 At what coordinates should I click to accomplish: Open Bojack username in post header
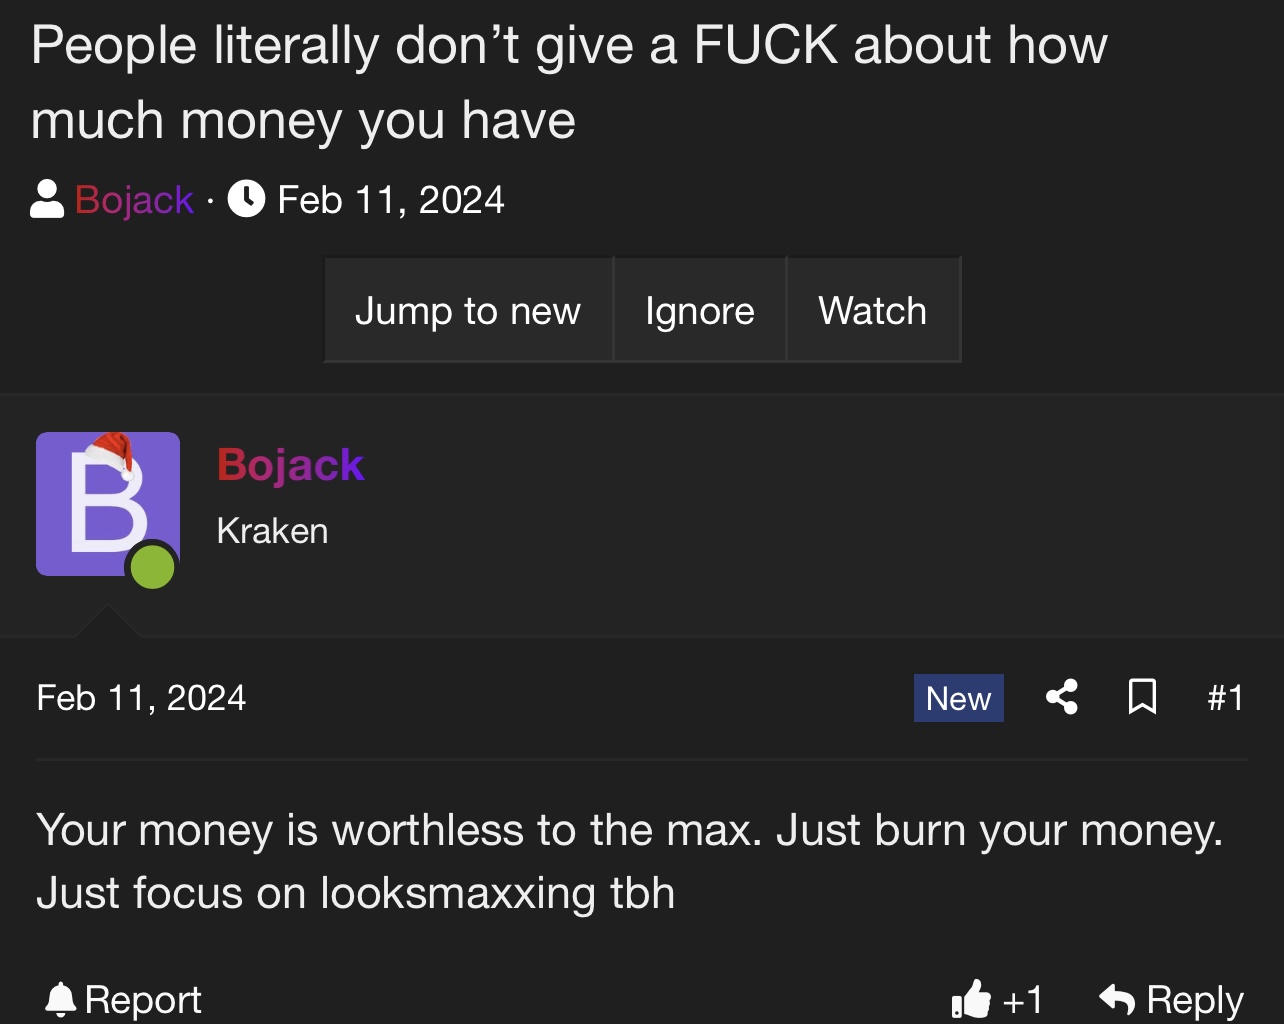tap(291, 465)
